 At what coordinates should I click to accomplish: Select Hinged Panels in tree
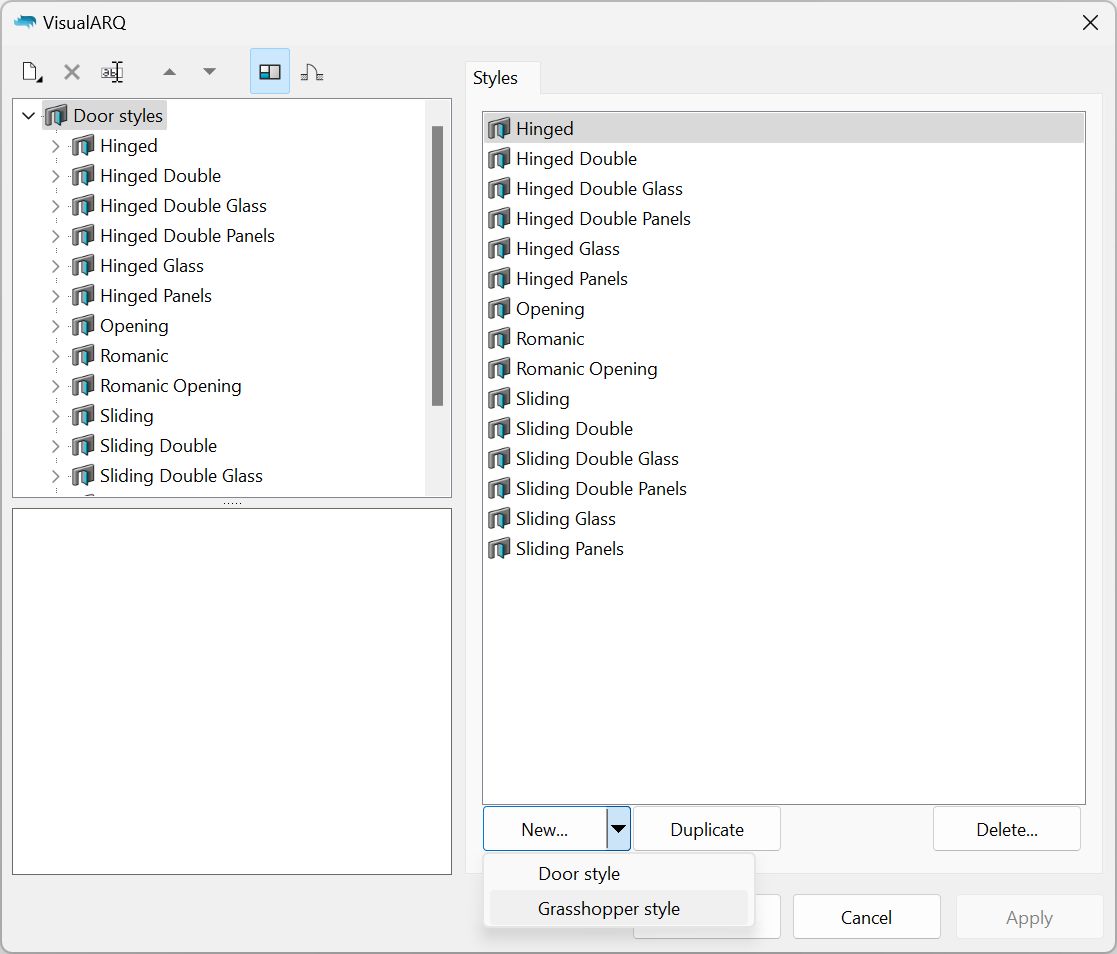click(156, 296)
